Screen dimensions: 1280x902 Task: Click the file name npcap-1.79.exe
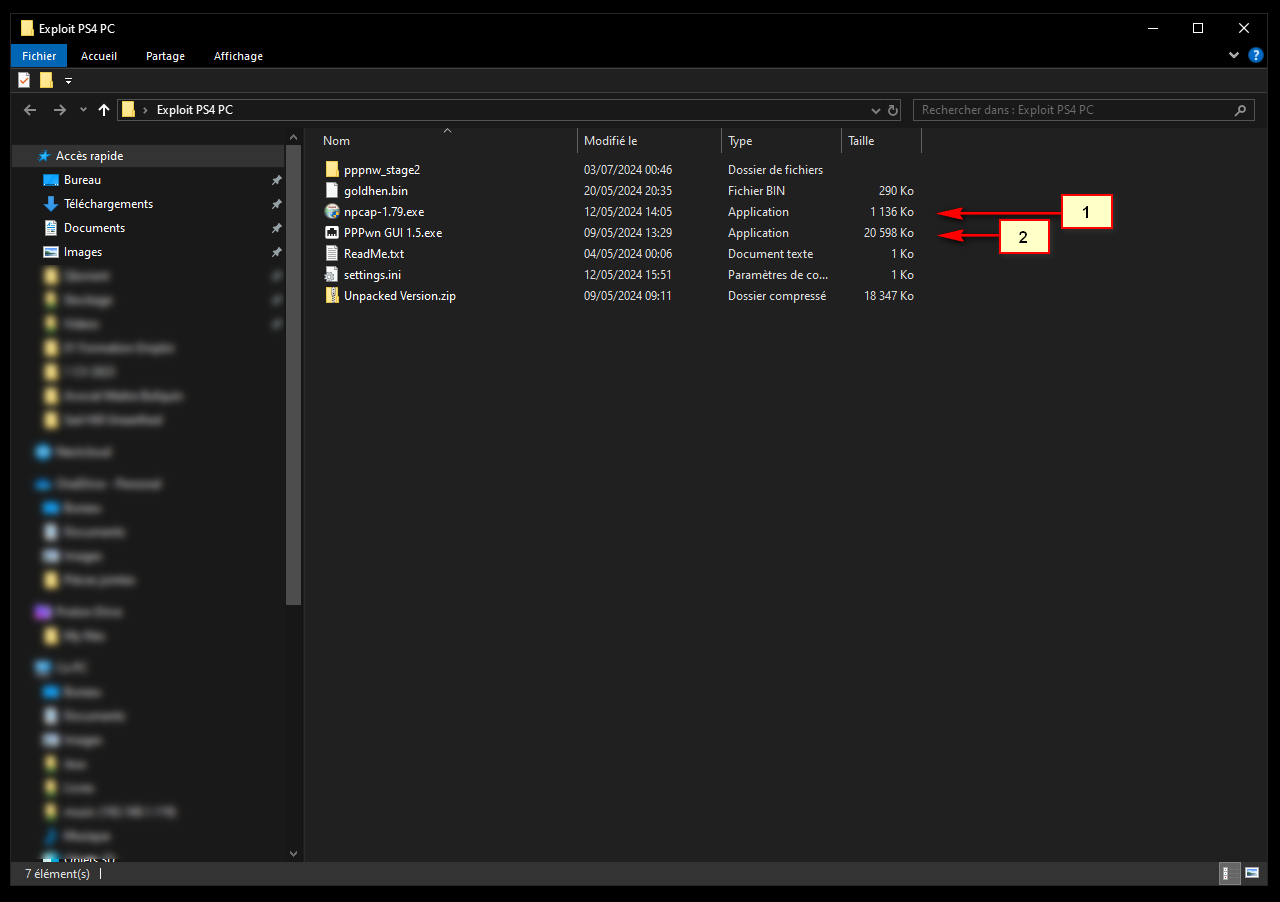pyautogui.click(x=384, y=212)
